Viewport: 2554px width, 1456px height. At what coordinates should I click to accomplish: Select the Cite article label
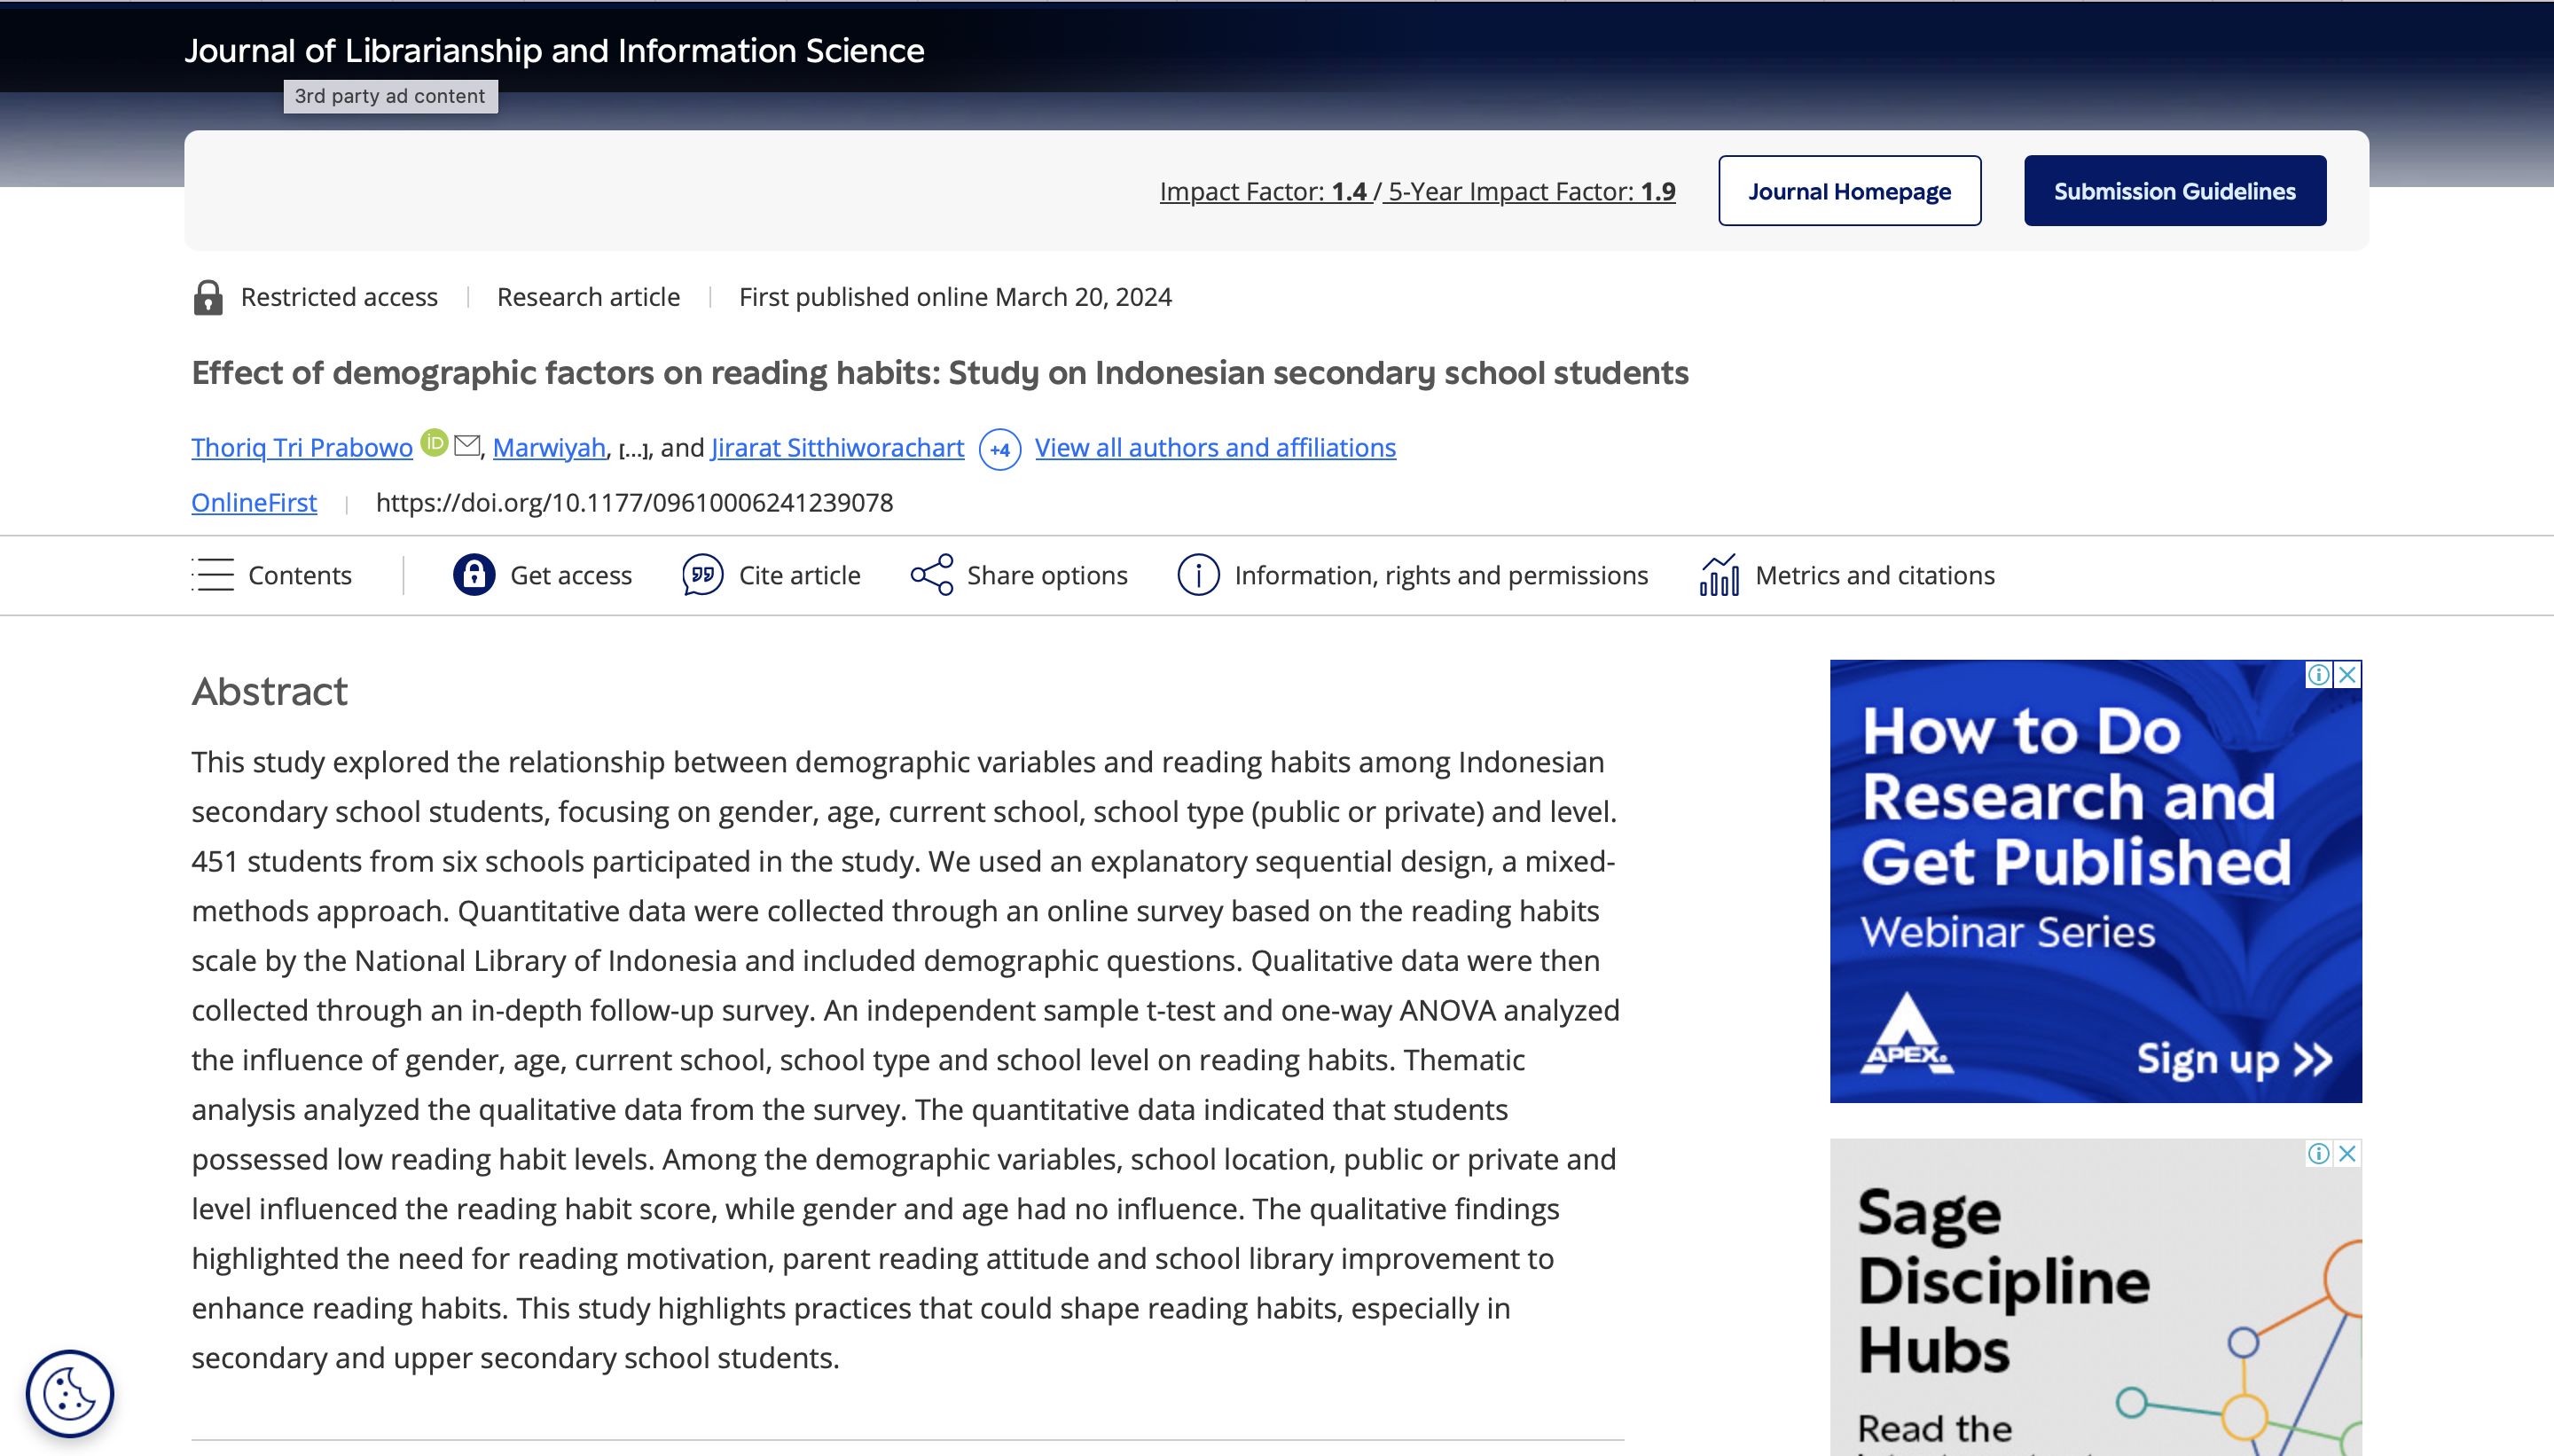point(799,576)
